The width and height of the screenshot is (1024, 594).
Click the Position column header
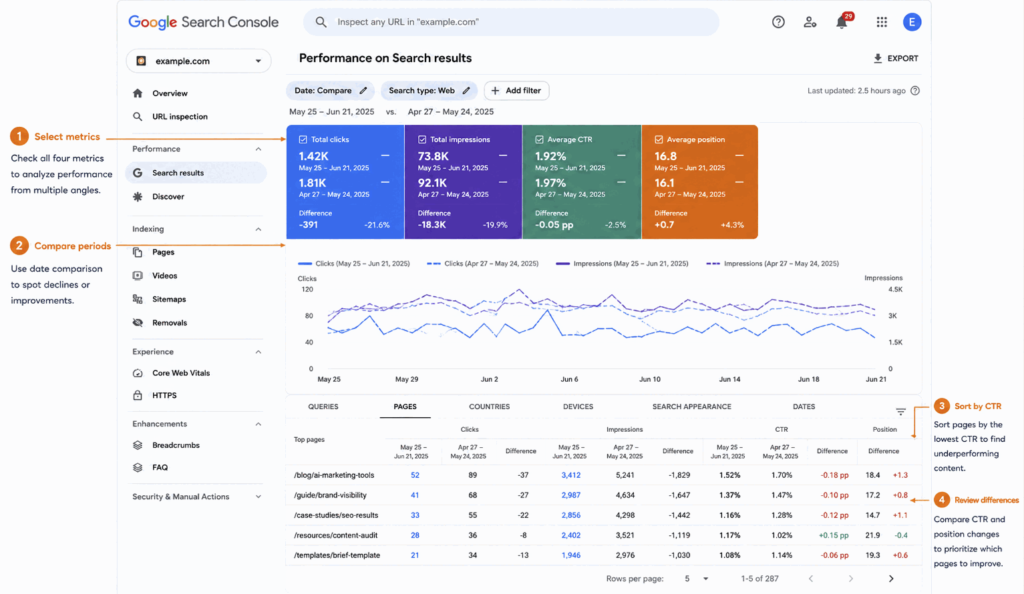point(884,430)
